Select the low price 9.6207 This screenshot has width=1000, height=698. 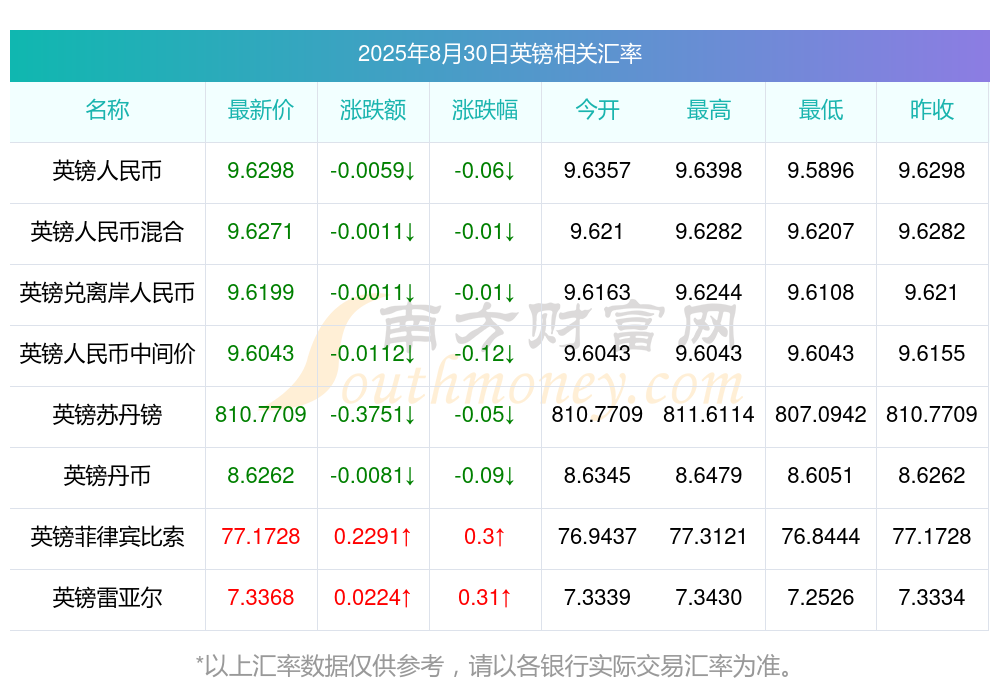point(820,231)
